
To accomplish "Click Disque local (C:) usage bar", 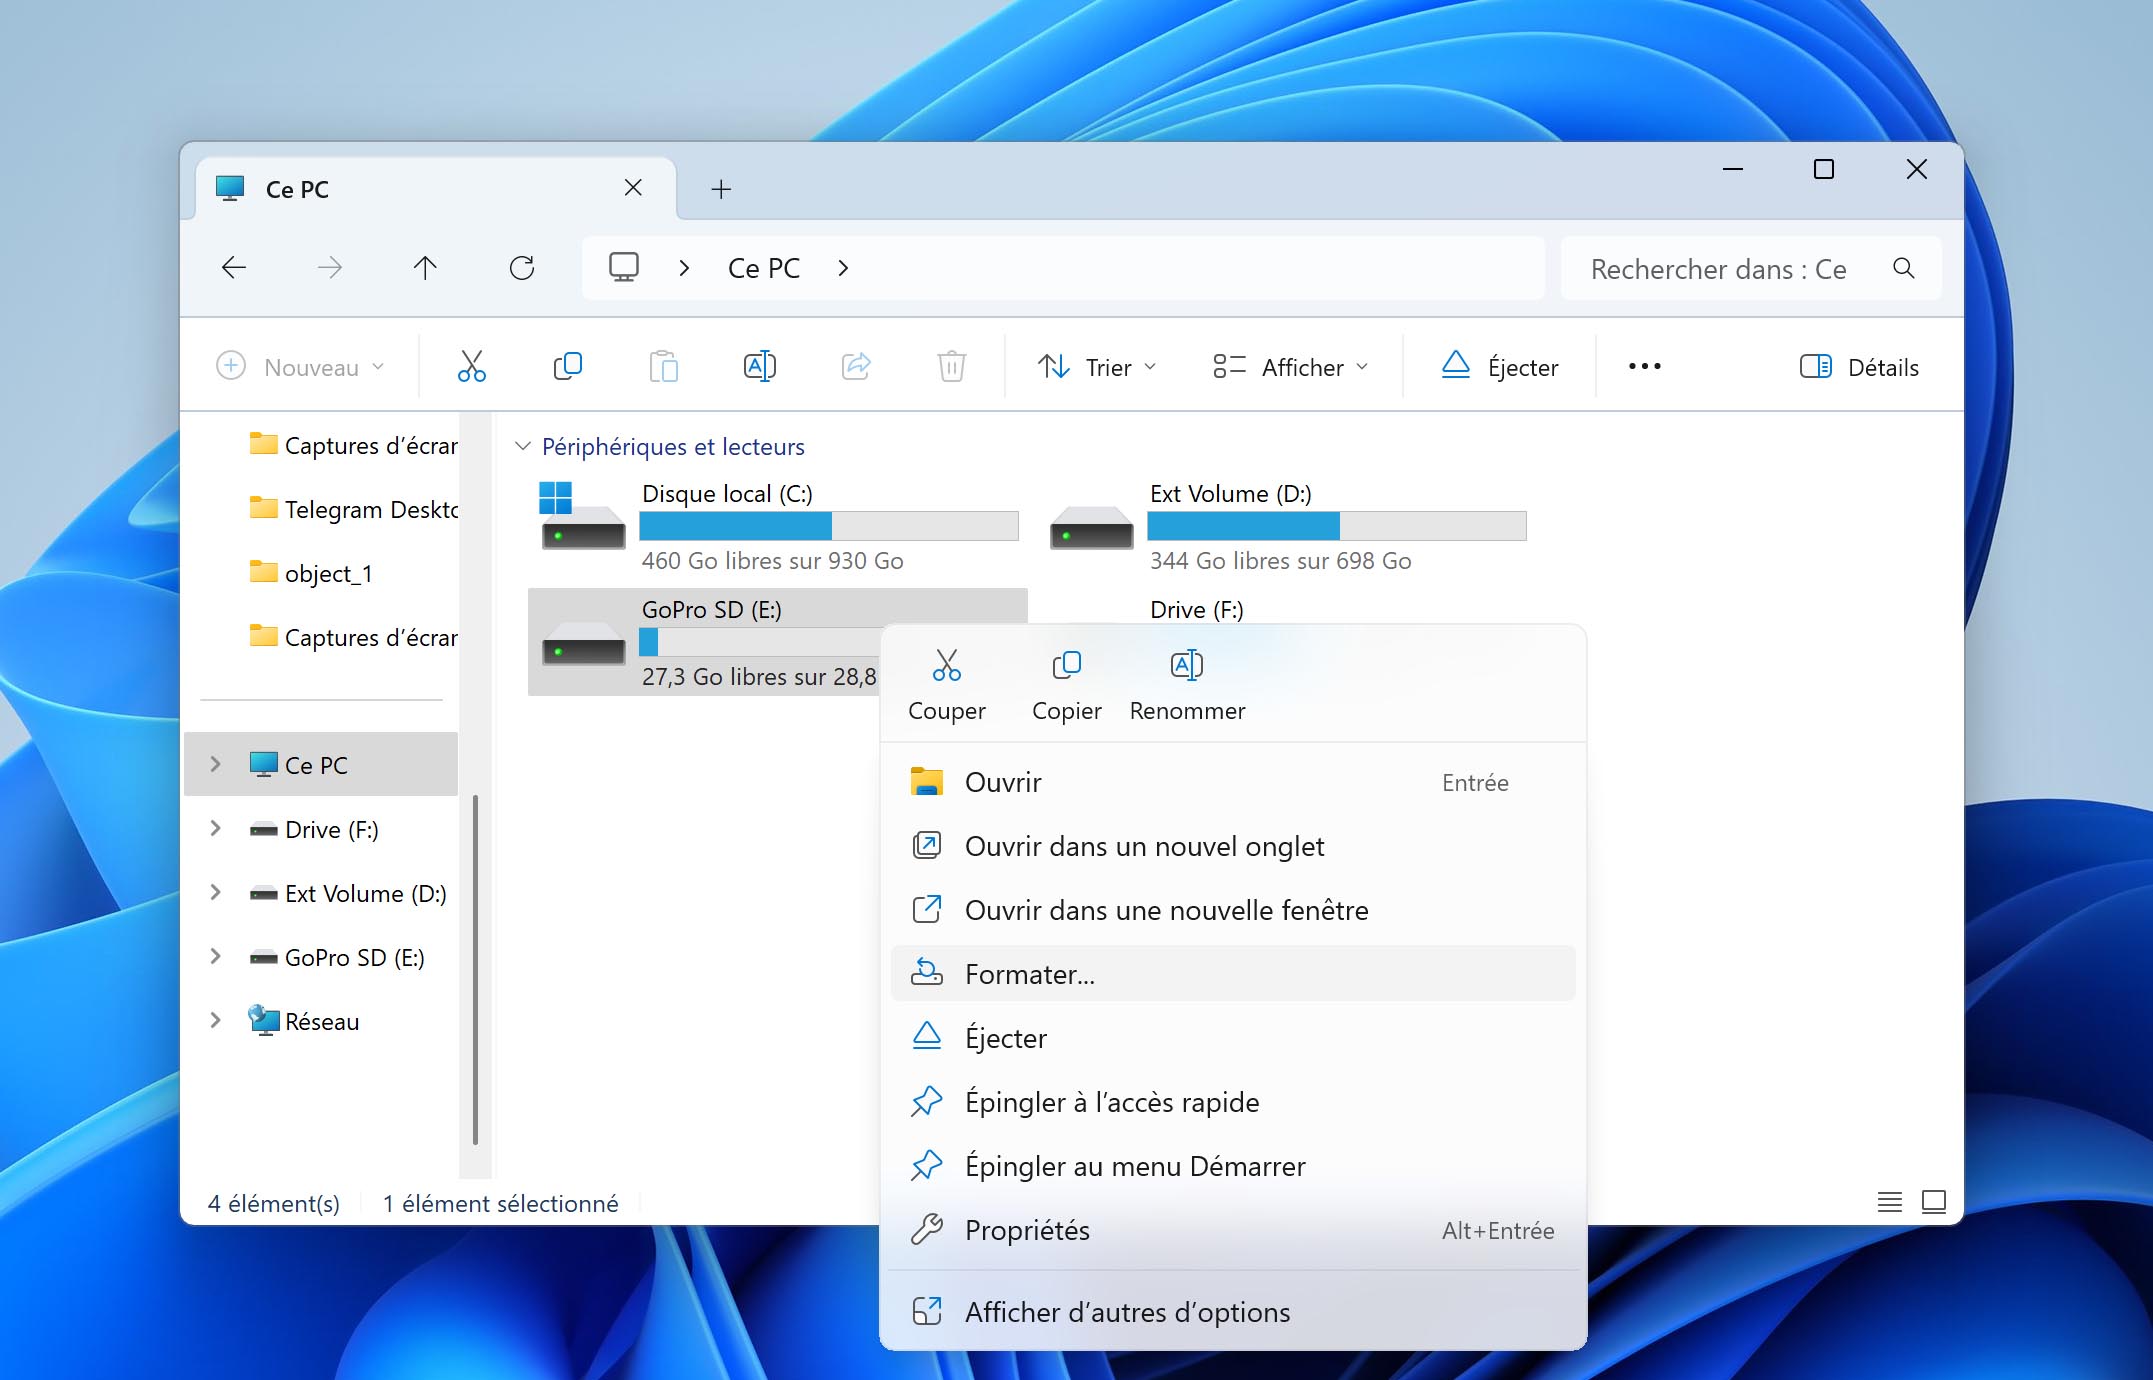I will click(829, 526).
